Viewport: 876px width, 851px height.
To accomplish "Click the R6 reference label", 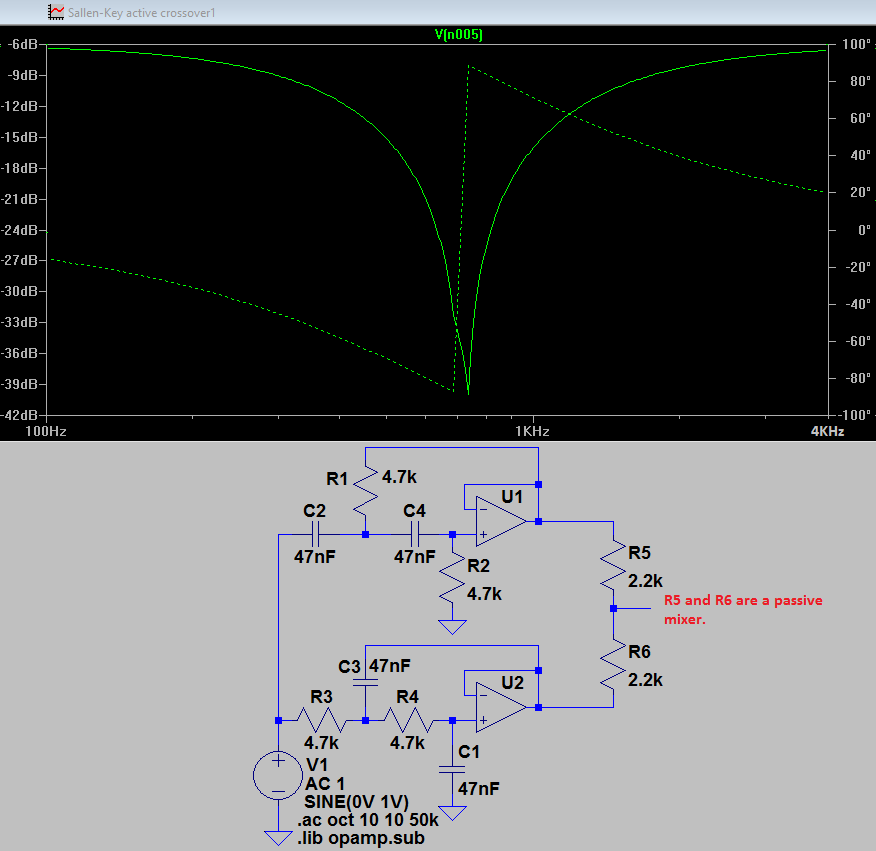I will tap(640, 652).
